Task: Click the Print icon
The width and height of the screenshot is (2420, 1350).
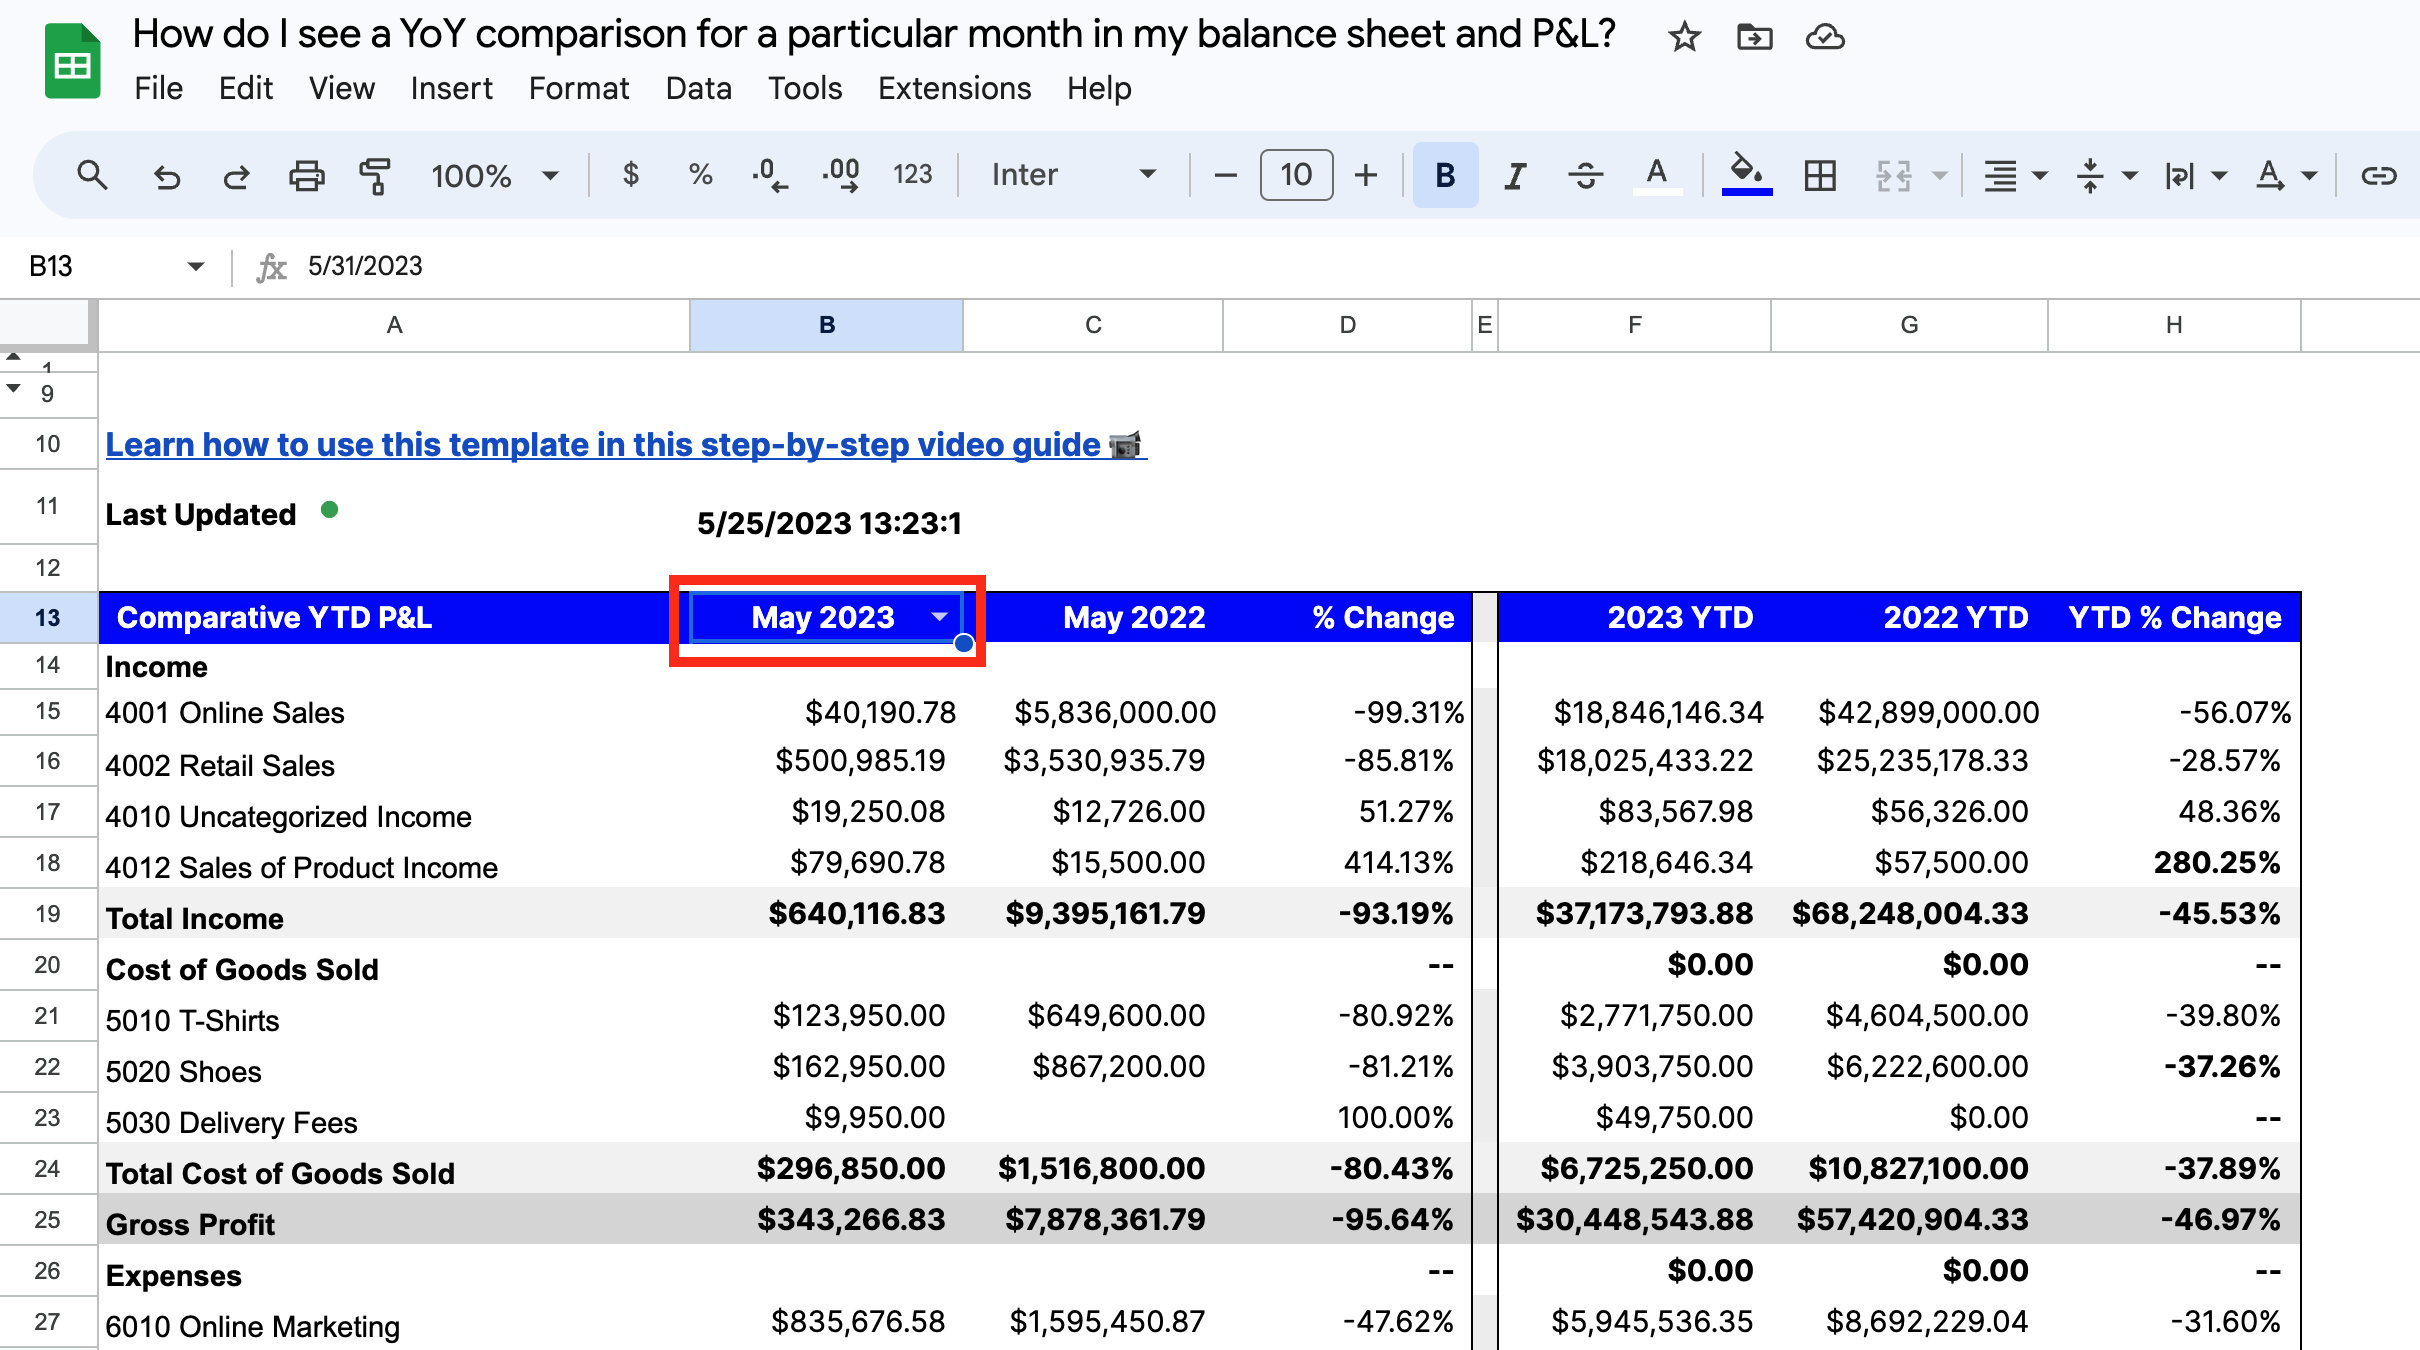Action: [306, 176]
